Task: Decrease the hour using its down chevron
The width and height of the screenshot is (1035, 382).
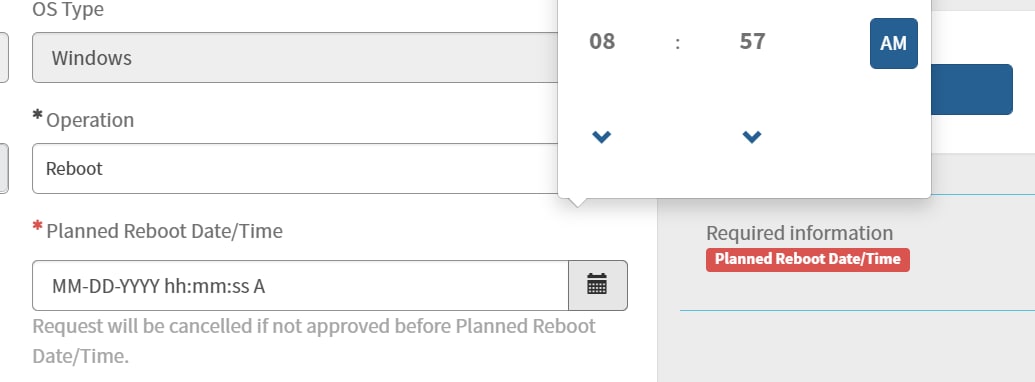Action: click(x=601, y=137)
